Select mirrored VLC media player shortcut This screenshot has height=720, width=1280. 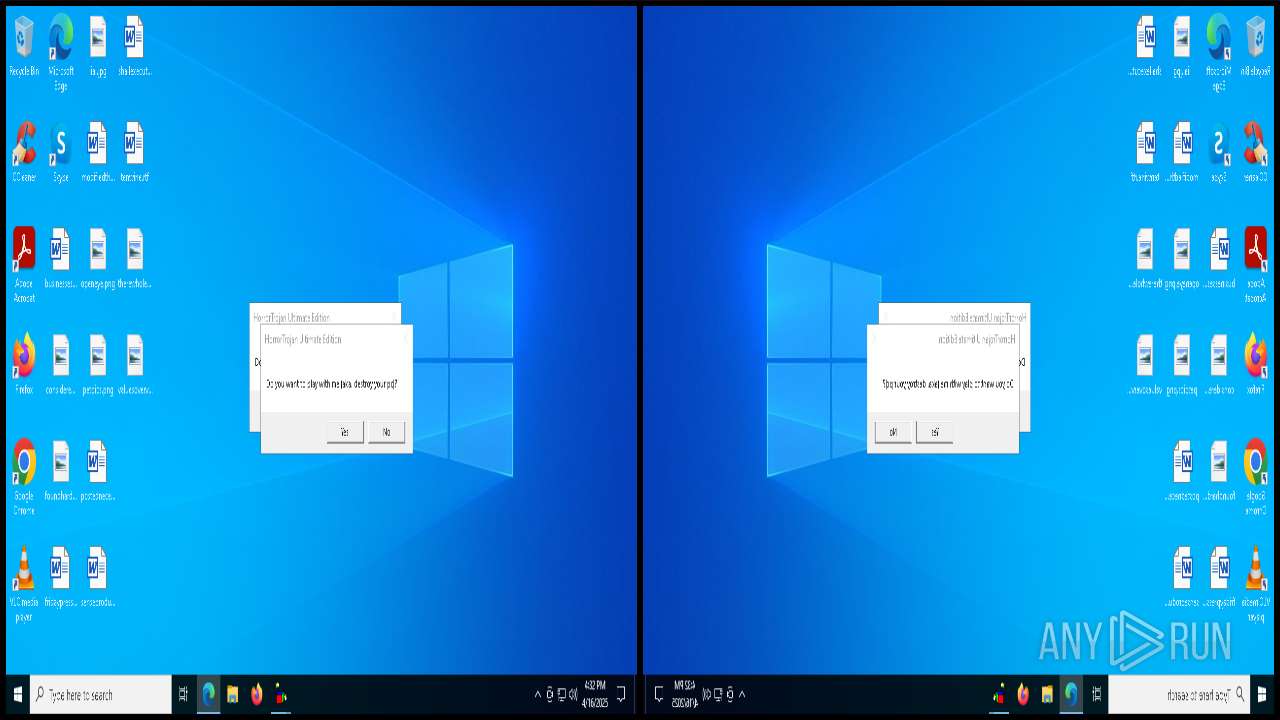pyautogui.click(x=1255, y=583)
